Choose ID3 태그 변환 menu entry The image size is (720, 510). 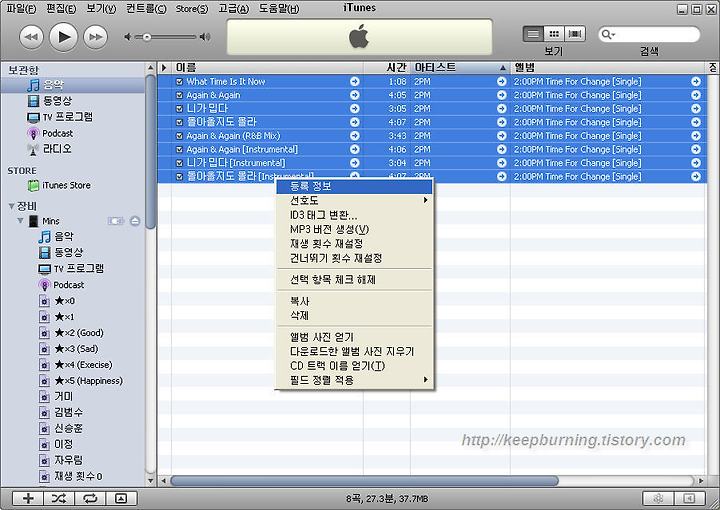point(354,215)
